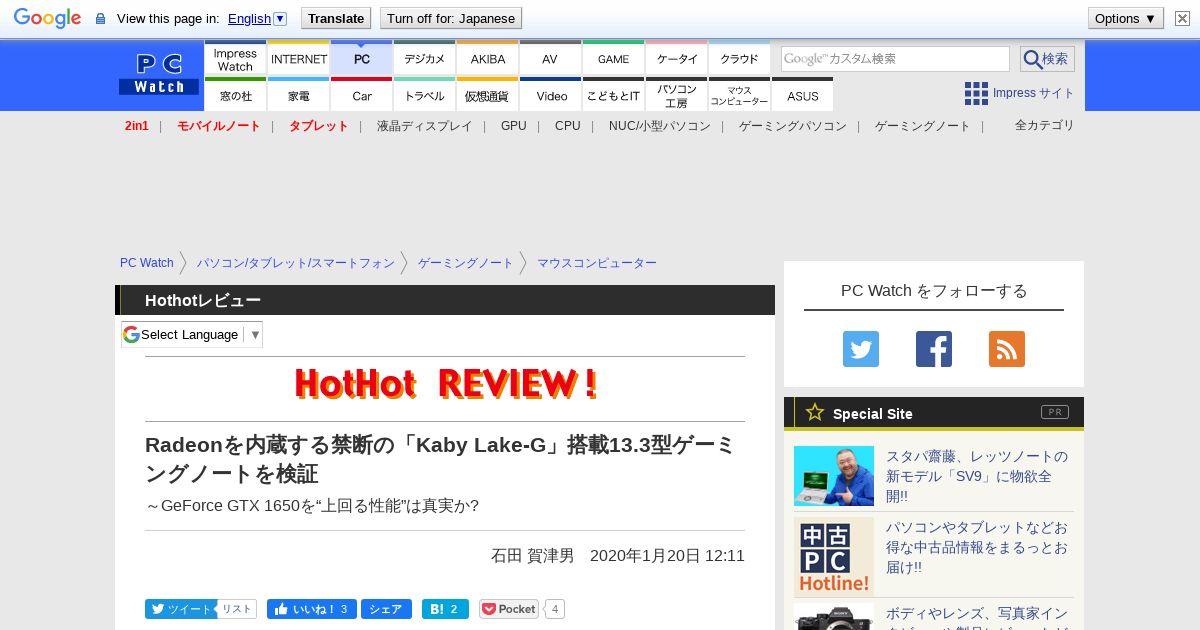This screenshot has height=630, width=1200.
Task: Close the Google Translate bar
Action: click(x=1182, y=18)
